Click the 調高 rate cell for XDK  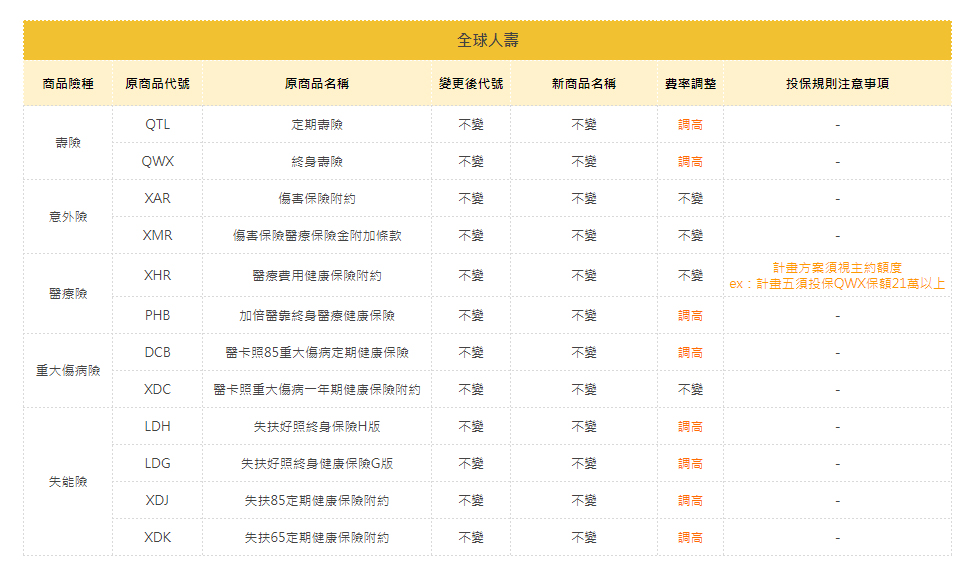tap(690, 537)
